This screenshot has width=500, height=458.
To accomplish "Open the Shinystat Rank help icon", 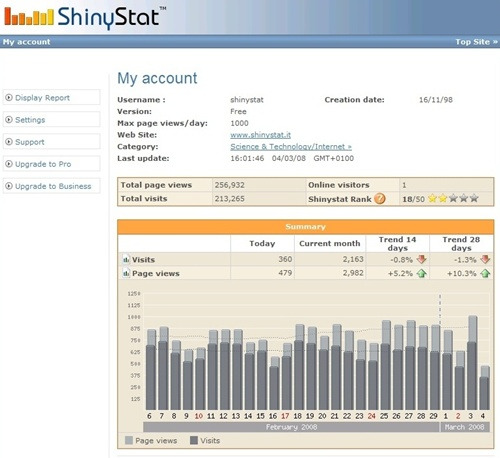I will (x=379, y=199).
